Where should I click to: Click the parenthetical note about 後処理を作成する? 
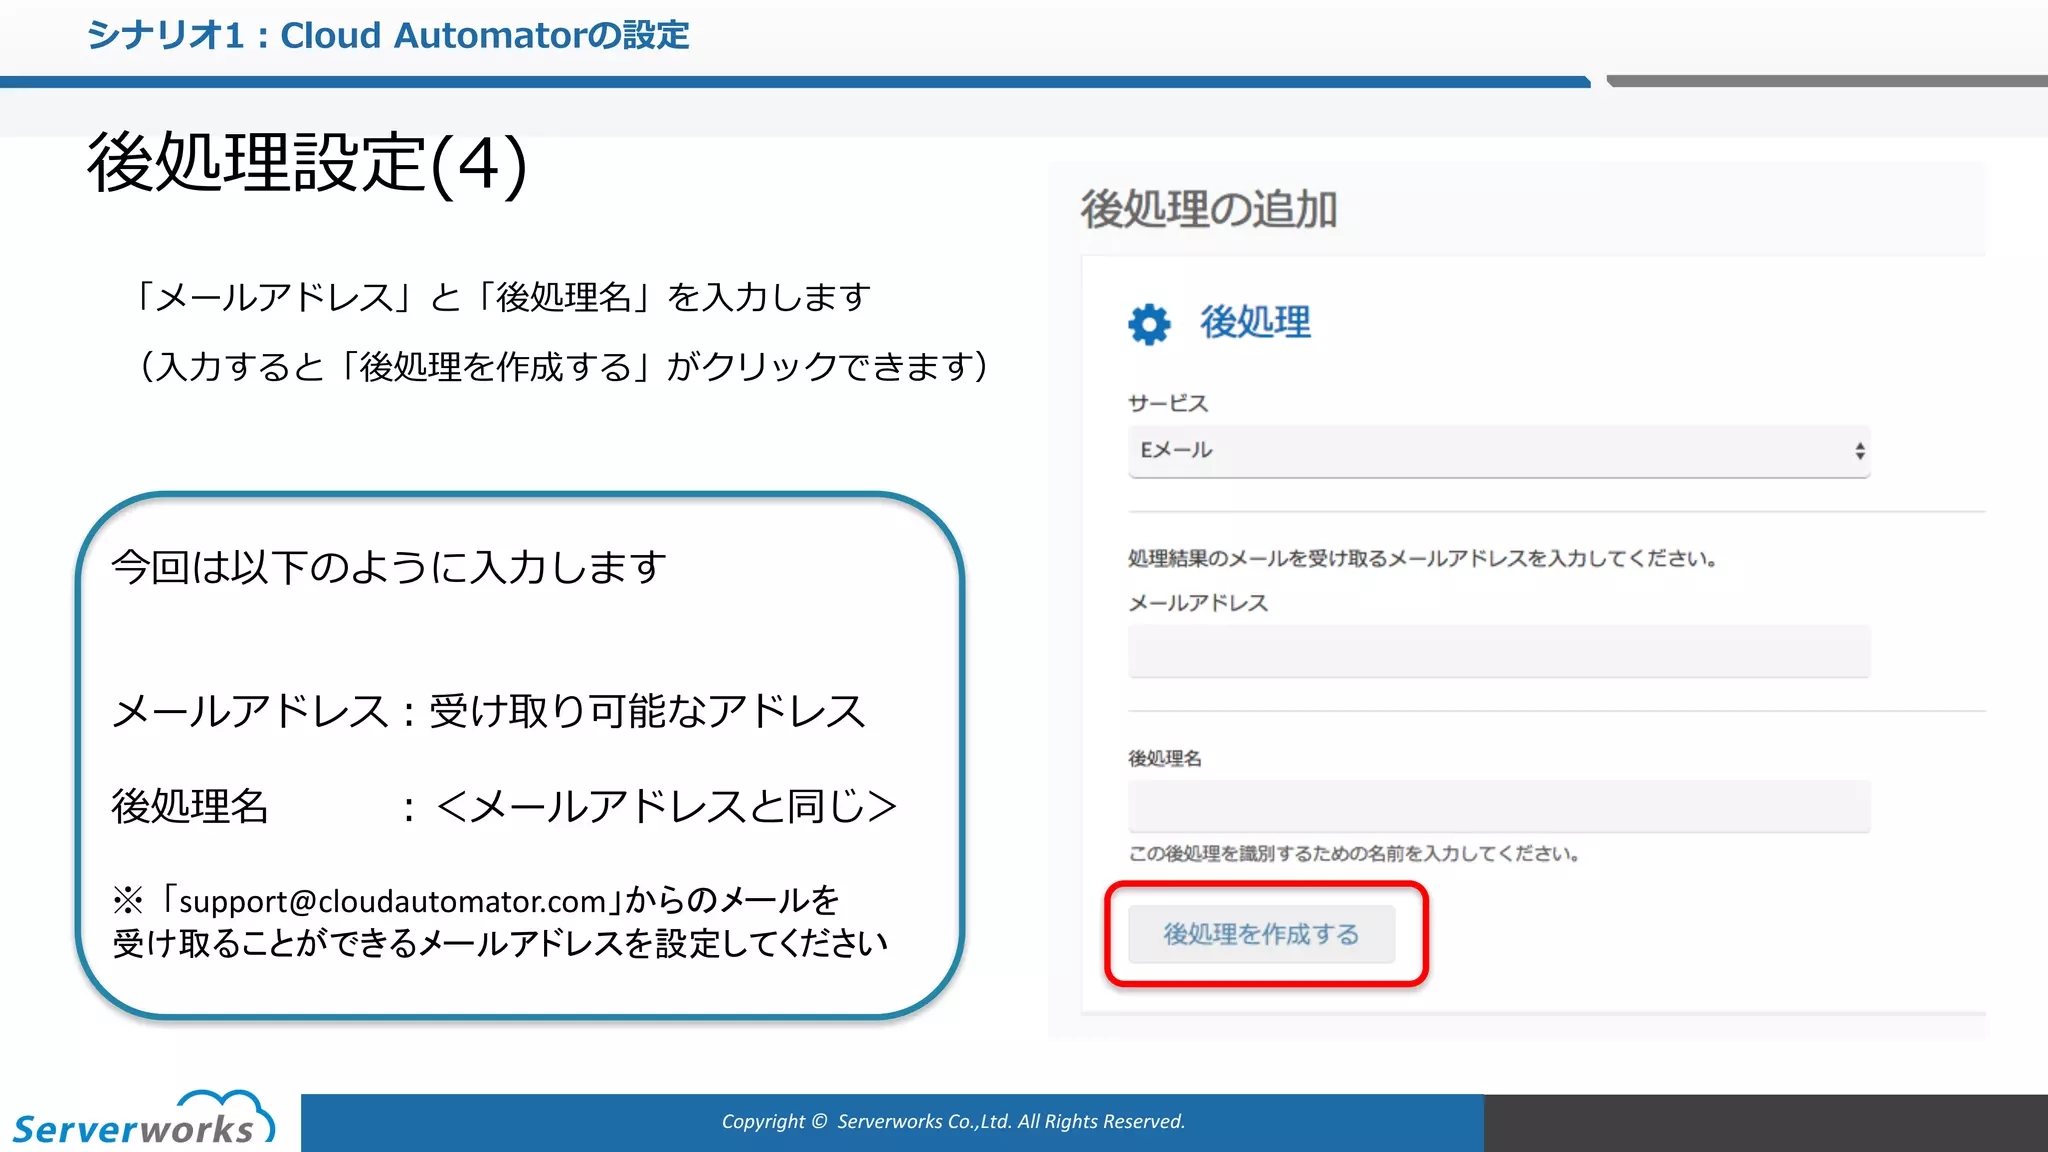[563, 366]
